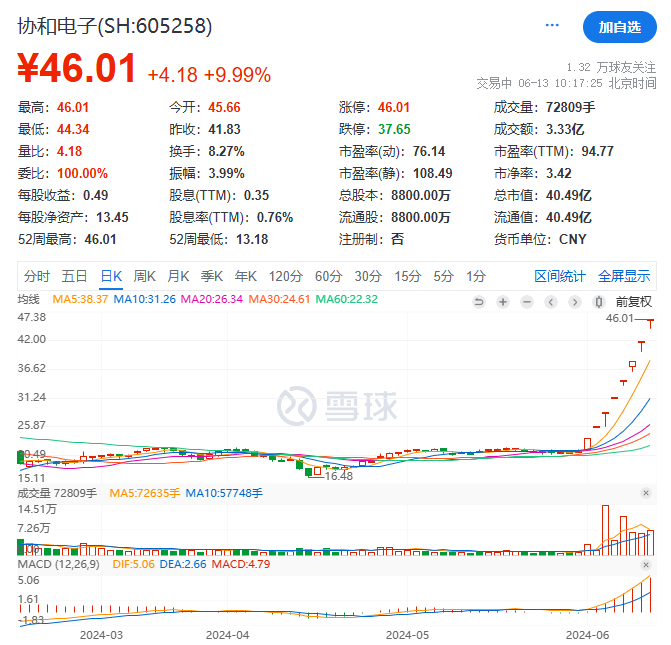This screenshot has height=645, width=671.
Task: Open 全屏显示 fullscreen chart view
Action: 624,276
